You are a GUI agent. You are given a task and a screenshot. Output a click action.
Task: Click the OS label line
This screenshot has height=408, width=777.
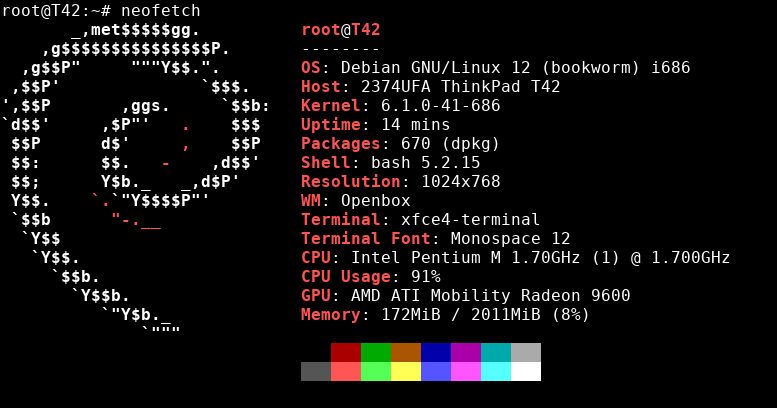496,67
